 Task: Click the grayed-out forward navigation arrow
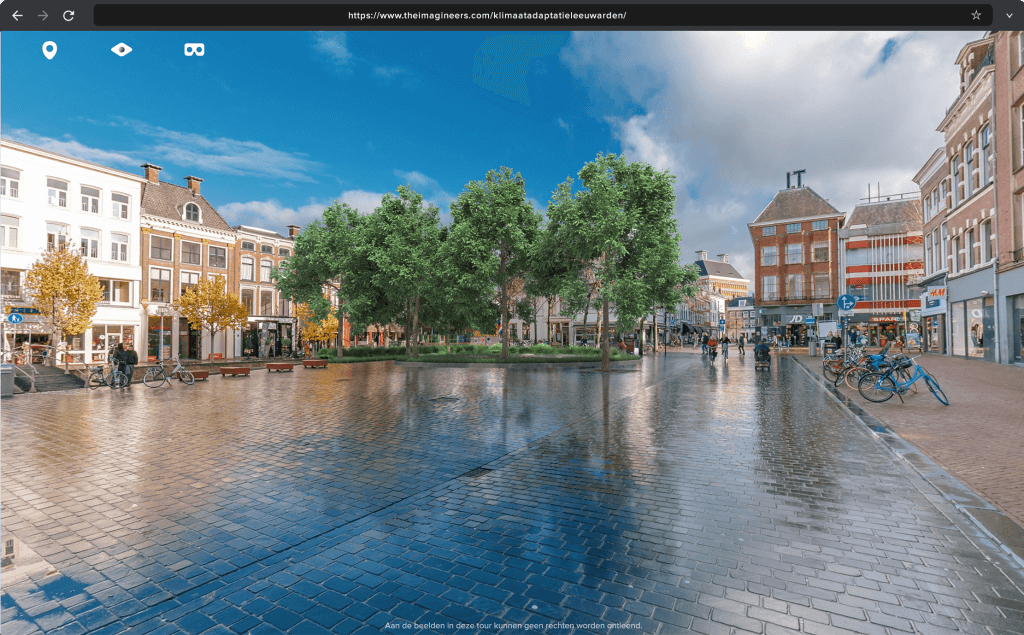pyautogui.click(x=42, y=15)
